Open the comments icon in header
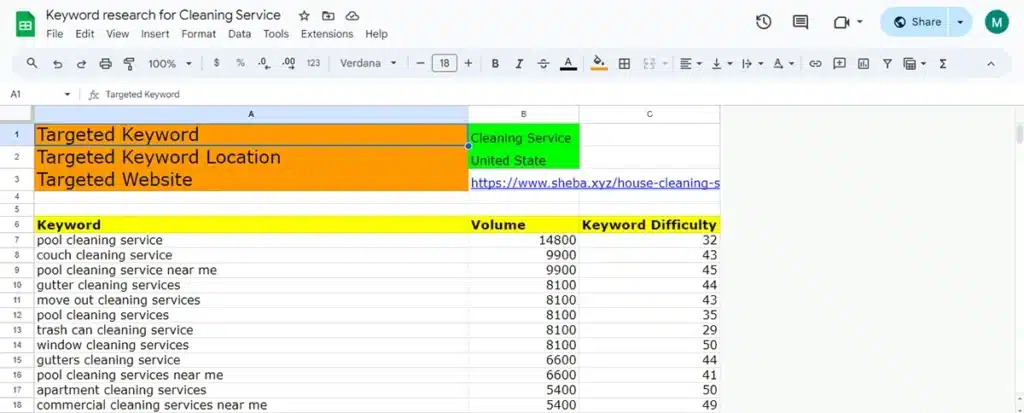Image resolution: width=1024 pixels, height=413 pixels. coord(800,22)
